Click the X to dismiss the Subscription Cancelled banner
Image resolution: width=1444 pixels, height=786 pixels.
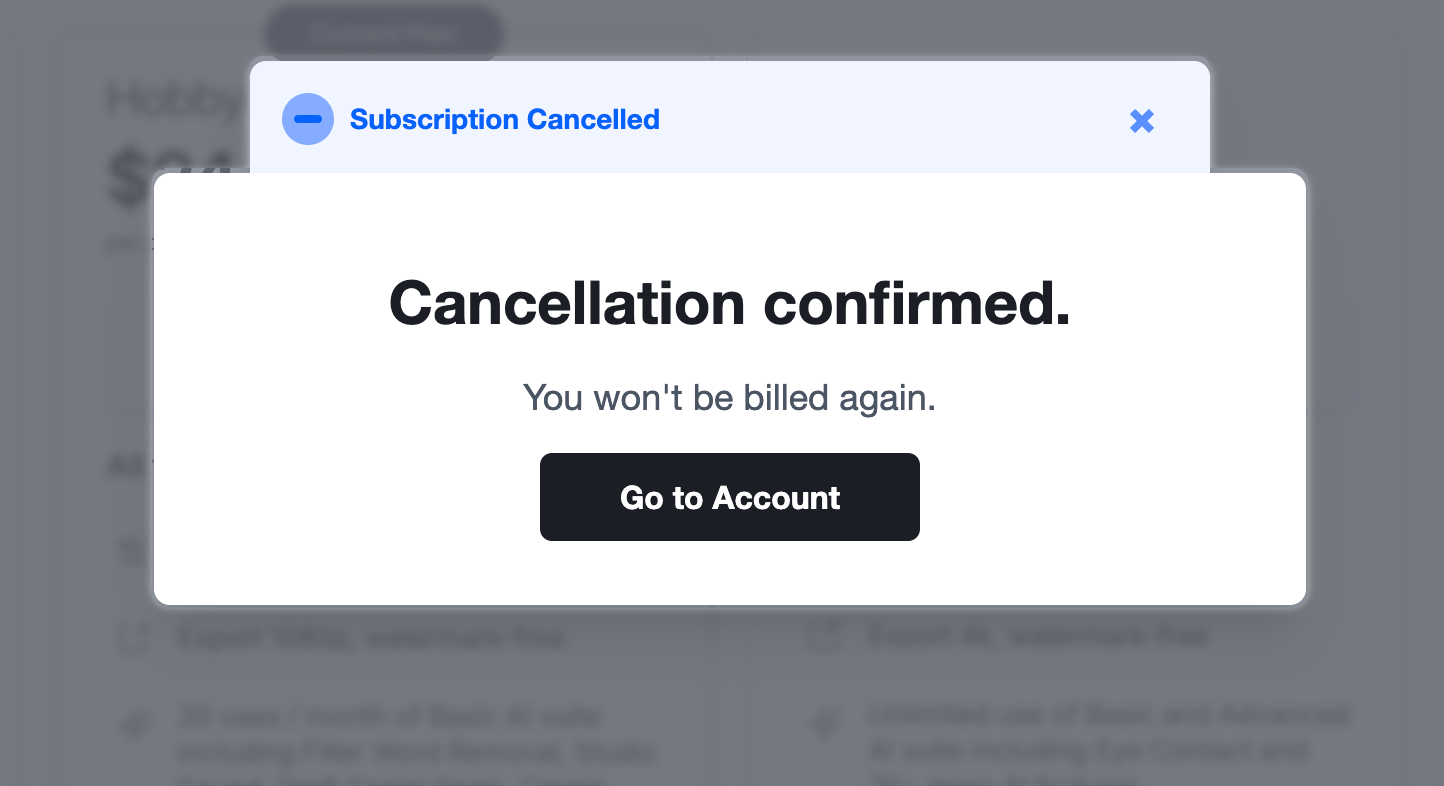[1141, 120]
